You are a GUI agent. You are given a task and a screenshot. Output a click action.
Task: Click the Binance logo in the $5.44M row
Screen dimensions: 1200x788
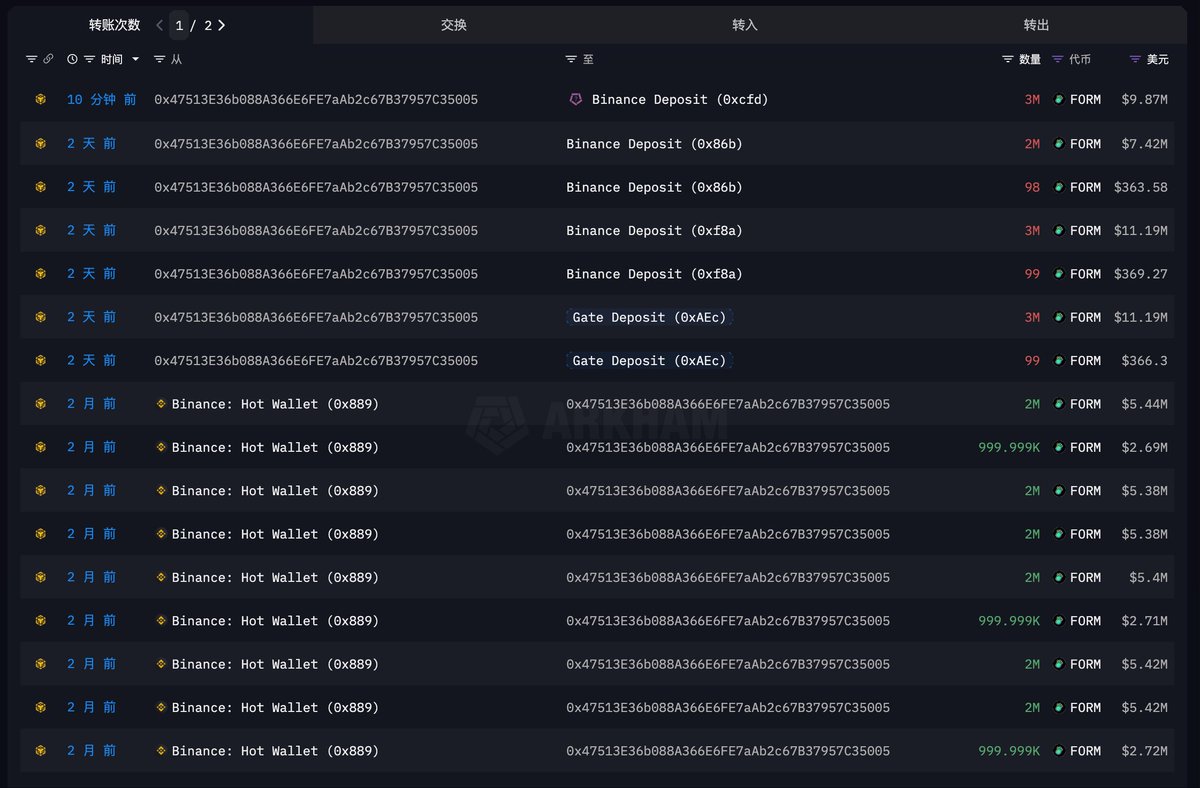[162, 404]
